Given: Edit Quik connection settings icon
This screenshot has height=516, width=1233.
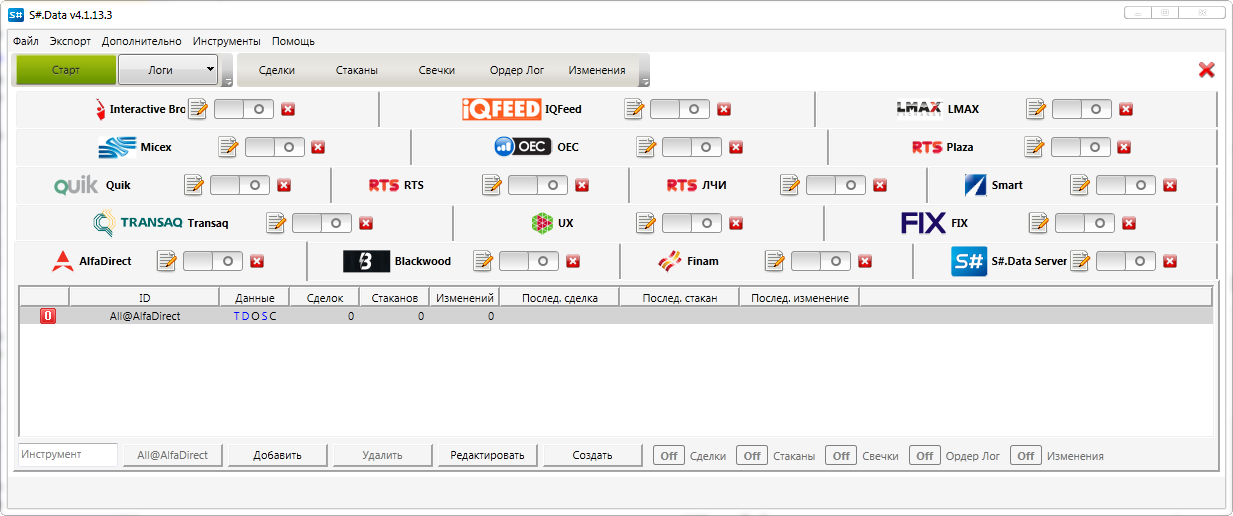Looking at the screenshot, I should click(x=194, y=185).
